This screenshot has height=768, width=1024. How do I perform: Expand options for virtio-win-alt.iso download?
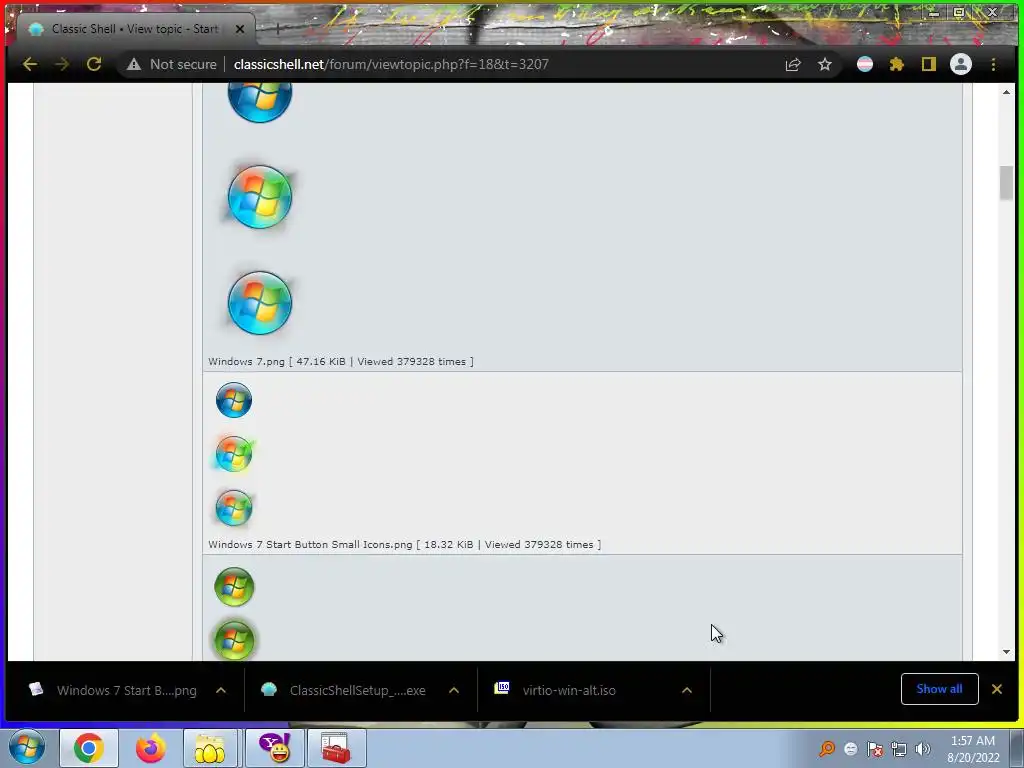(x=687, y=690)
